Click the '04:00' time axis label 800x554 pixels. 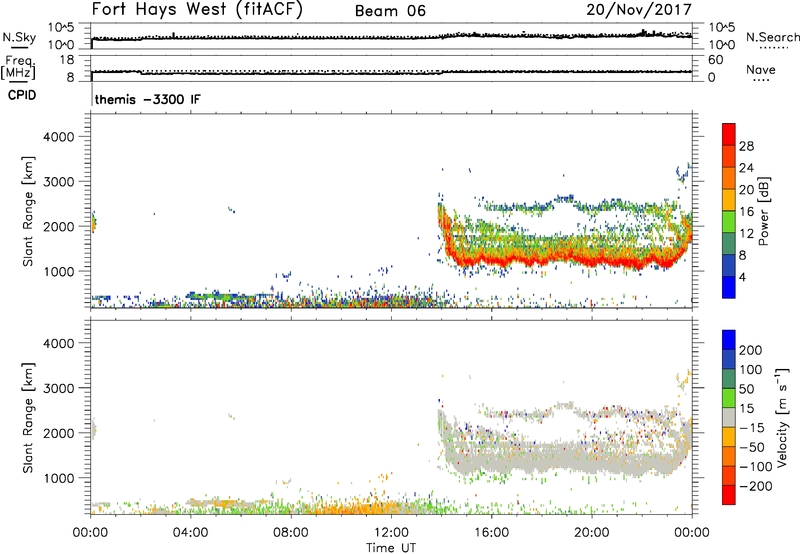190,533
